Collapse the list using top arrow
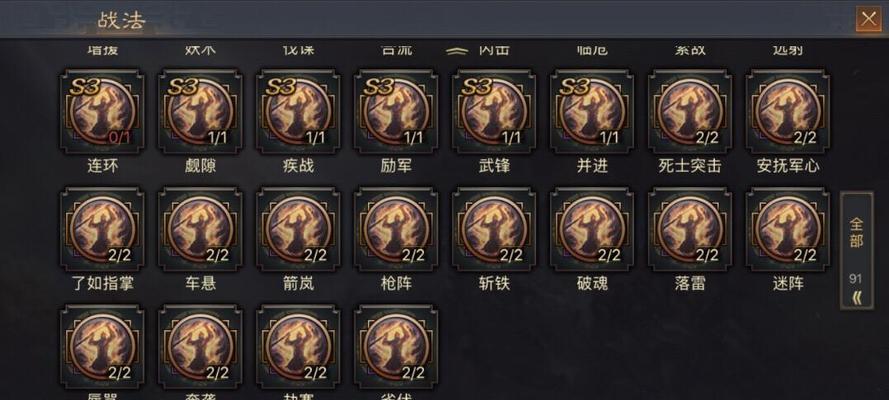 [x=457, y=51]
